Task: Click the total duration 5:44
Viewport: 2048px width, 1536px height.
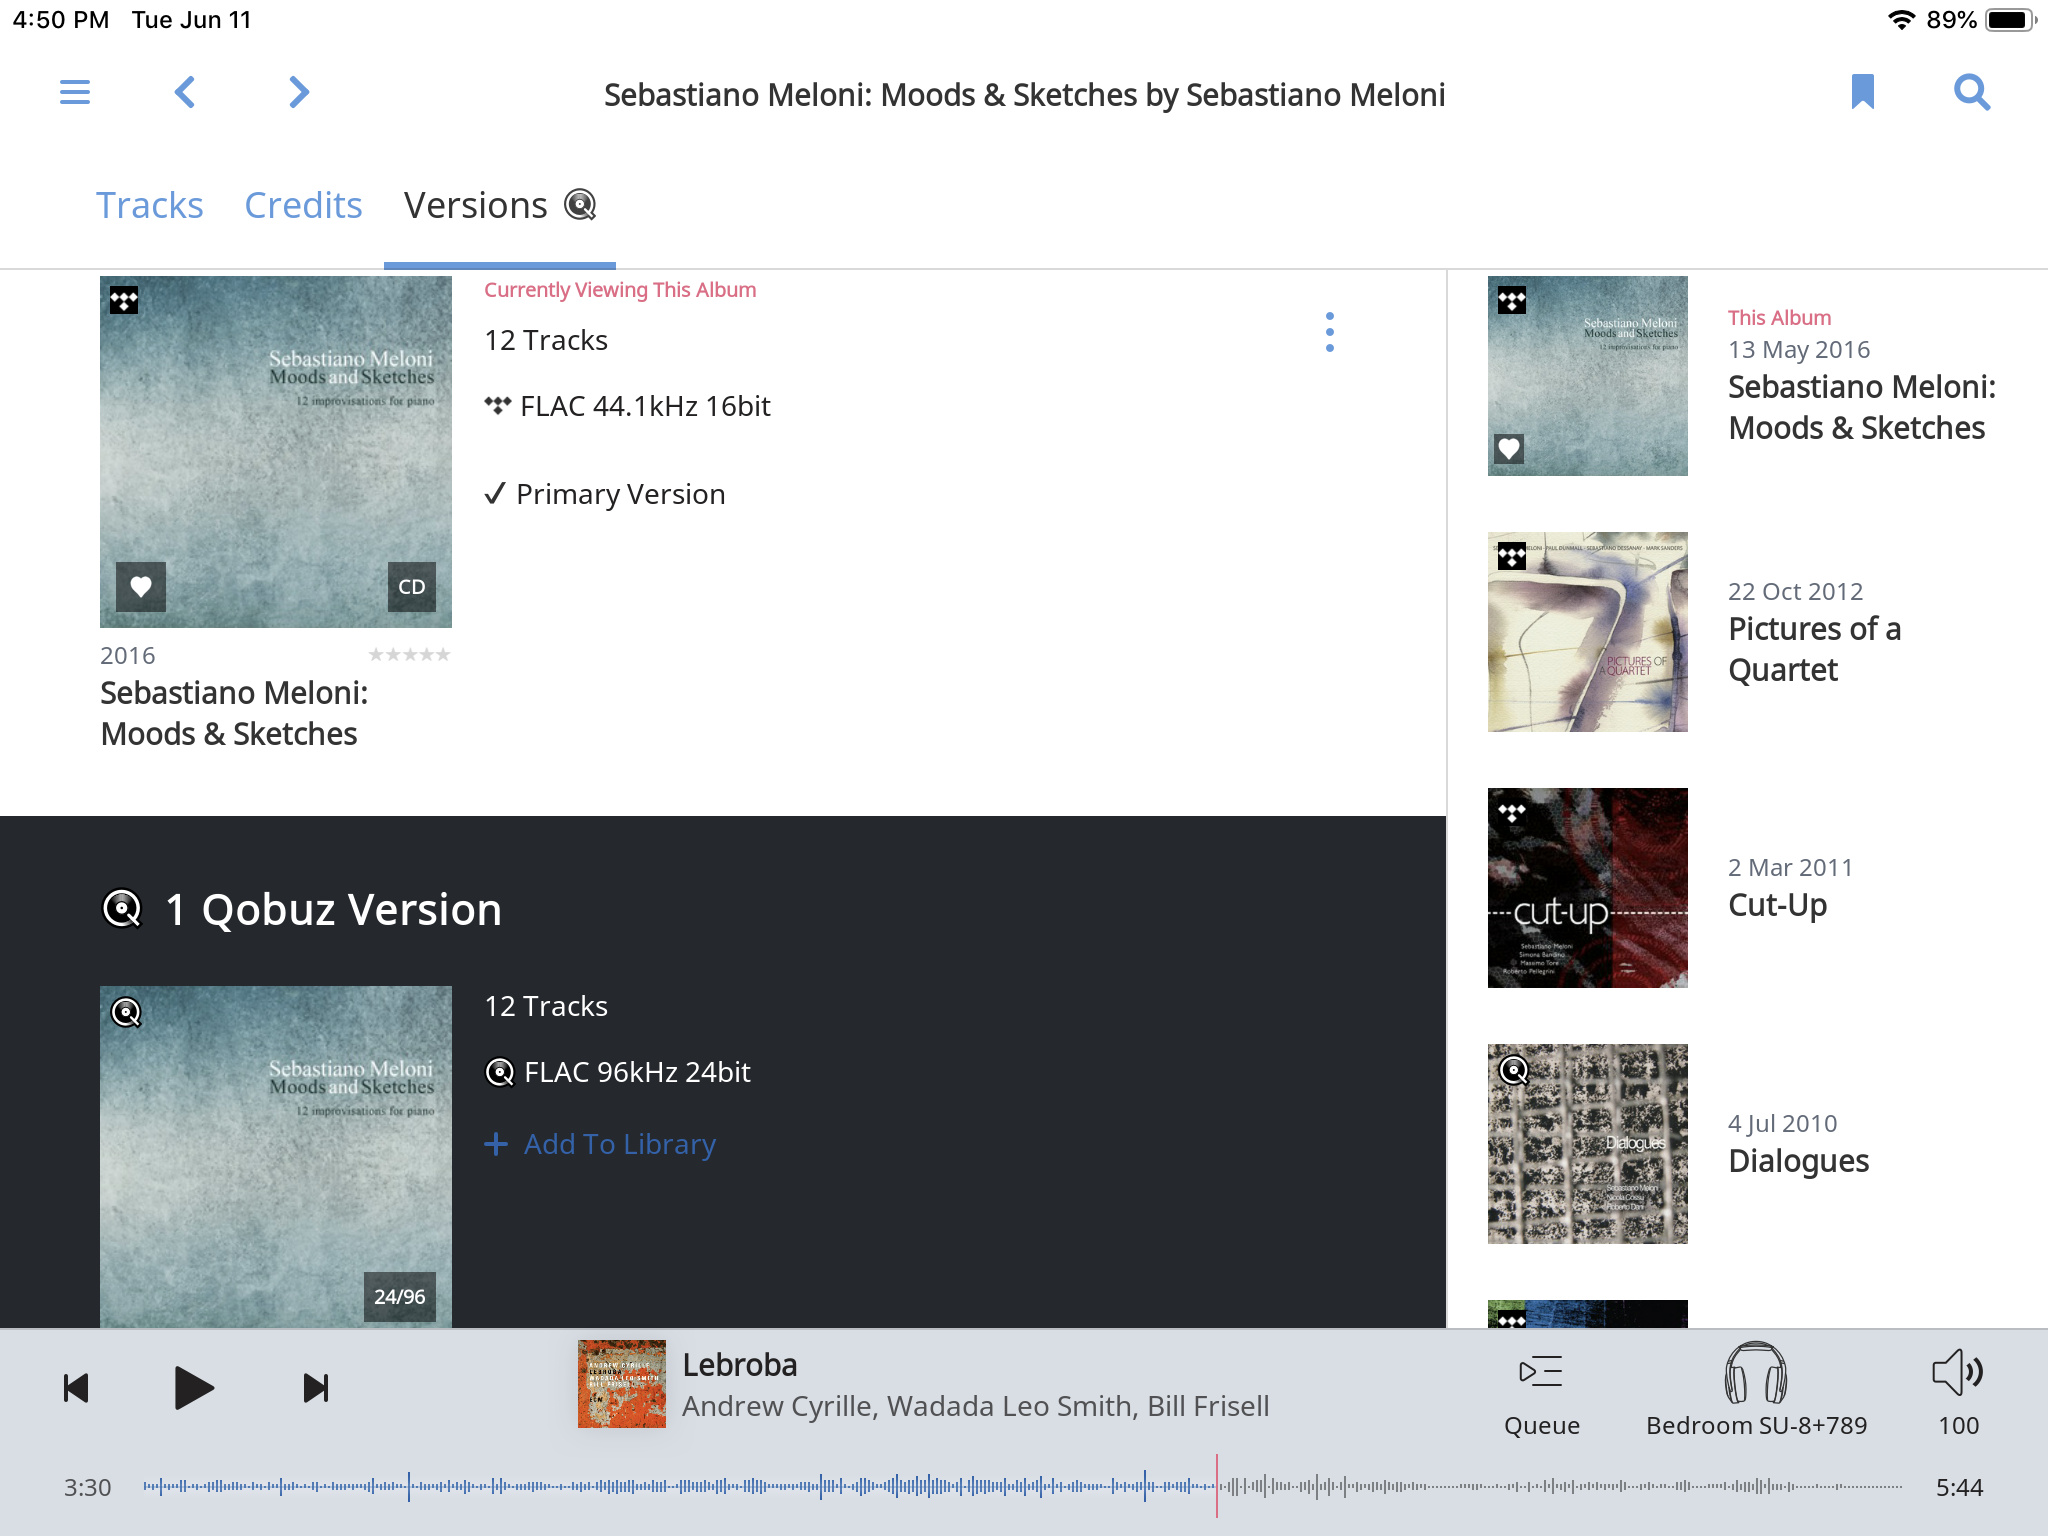Action: 1959,1487
